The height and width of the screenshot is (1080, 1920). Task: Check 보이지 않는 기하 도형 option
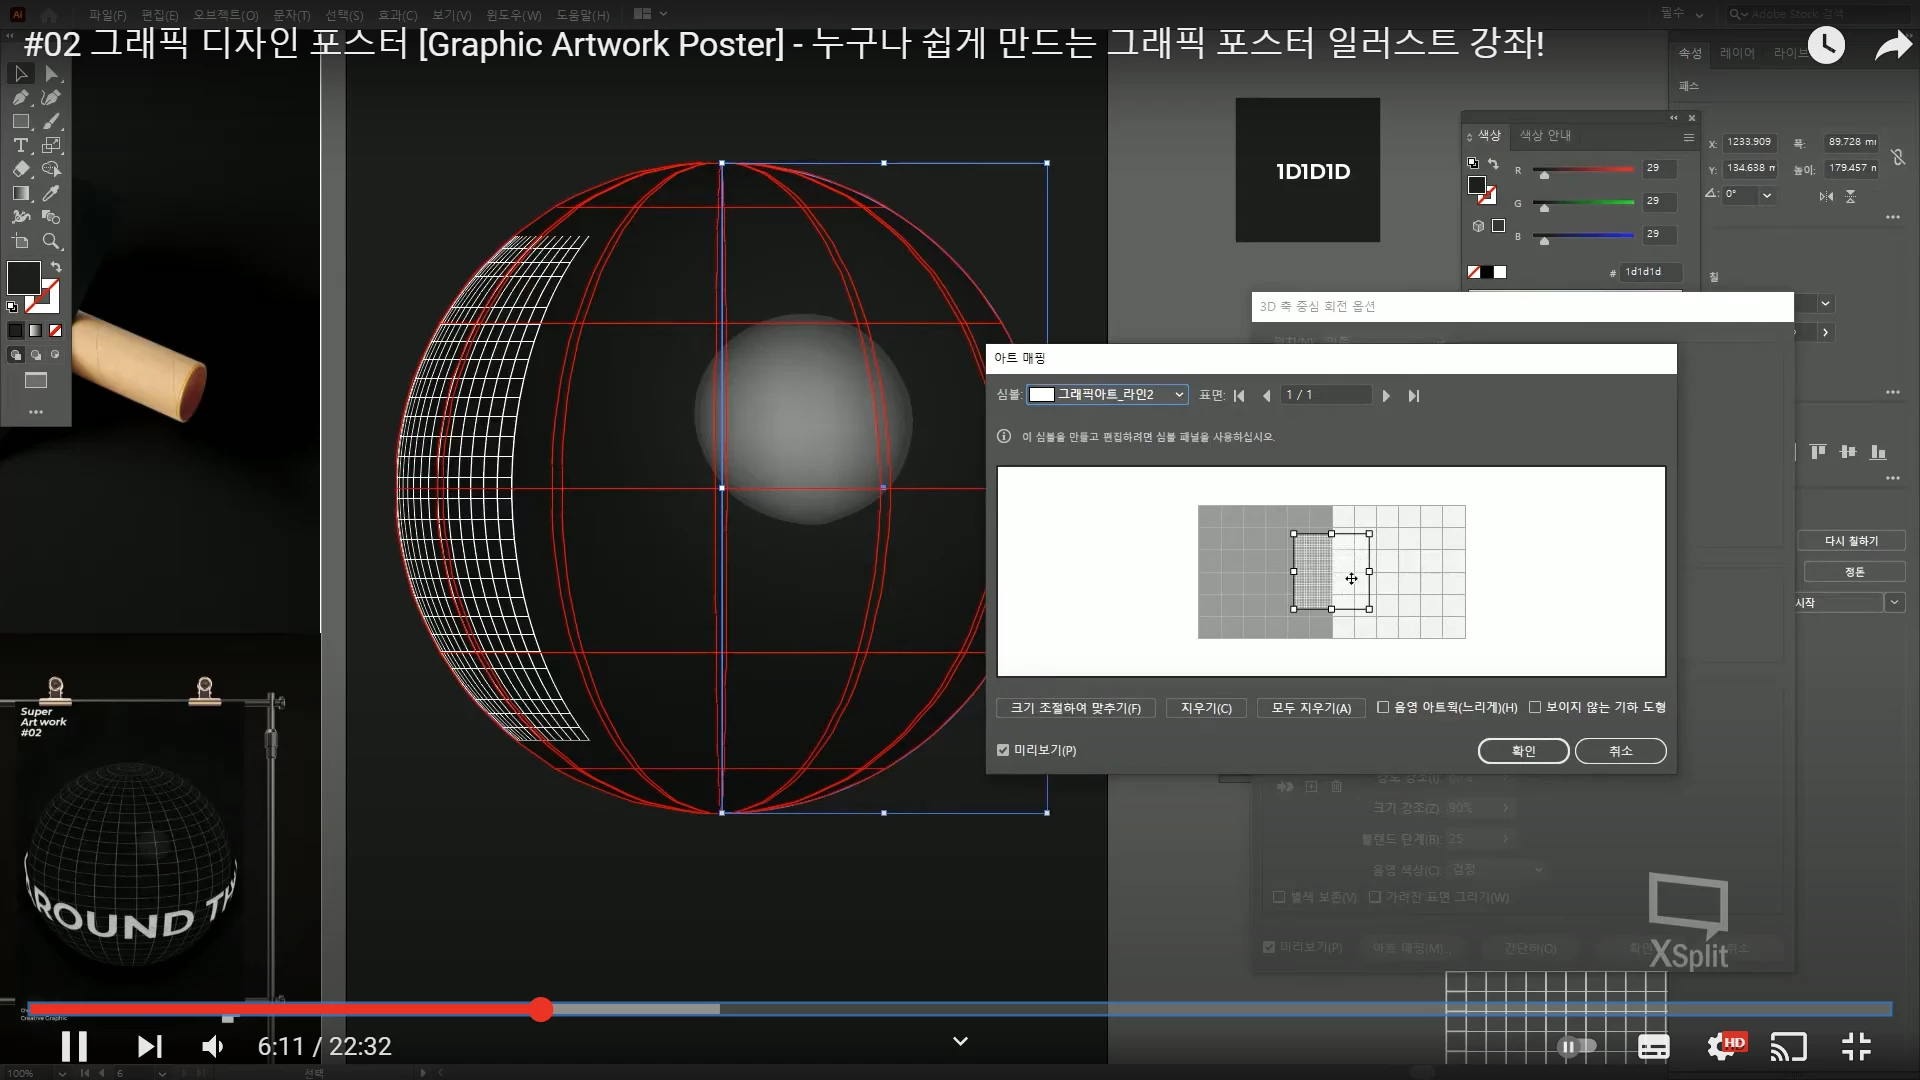tap(1535, 707)
